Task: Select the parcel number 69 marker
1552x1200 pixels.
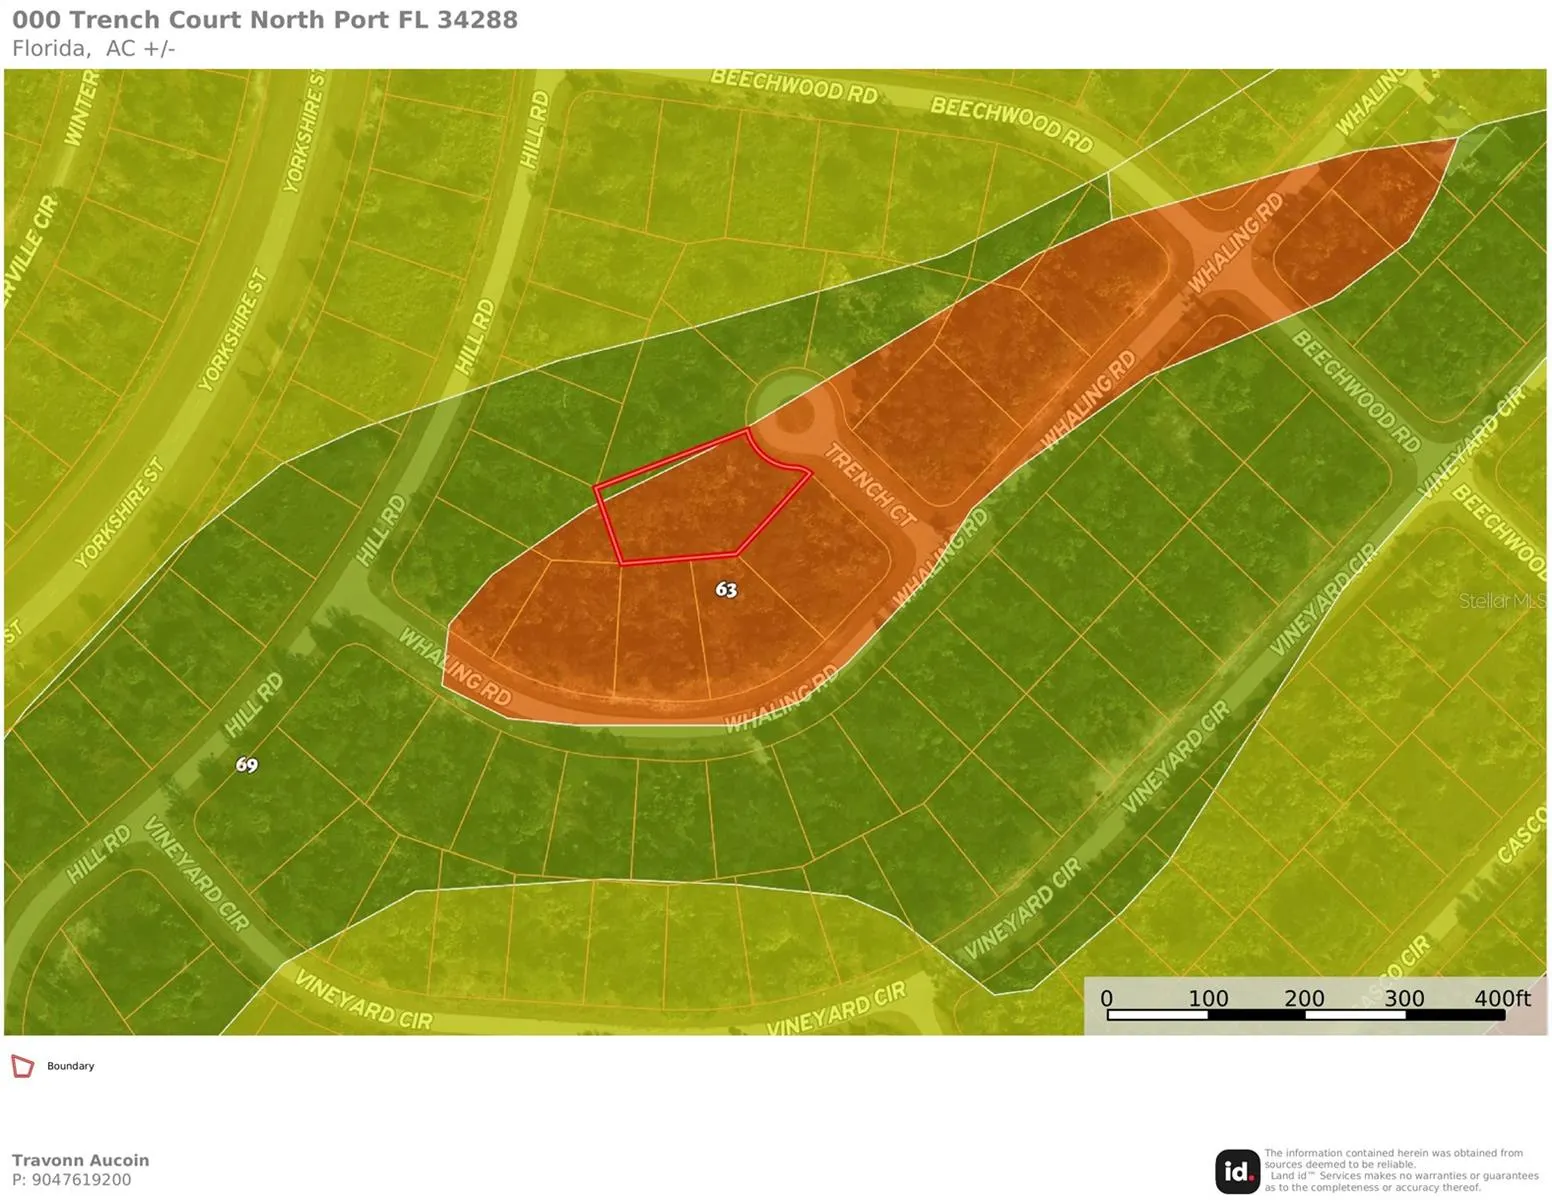Action: click(x=246, y=765)
